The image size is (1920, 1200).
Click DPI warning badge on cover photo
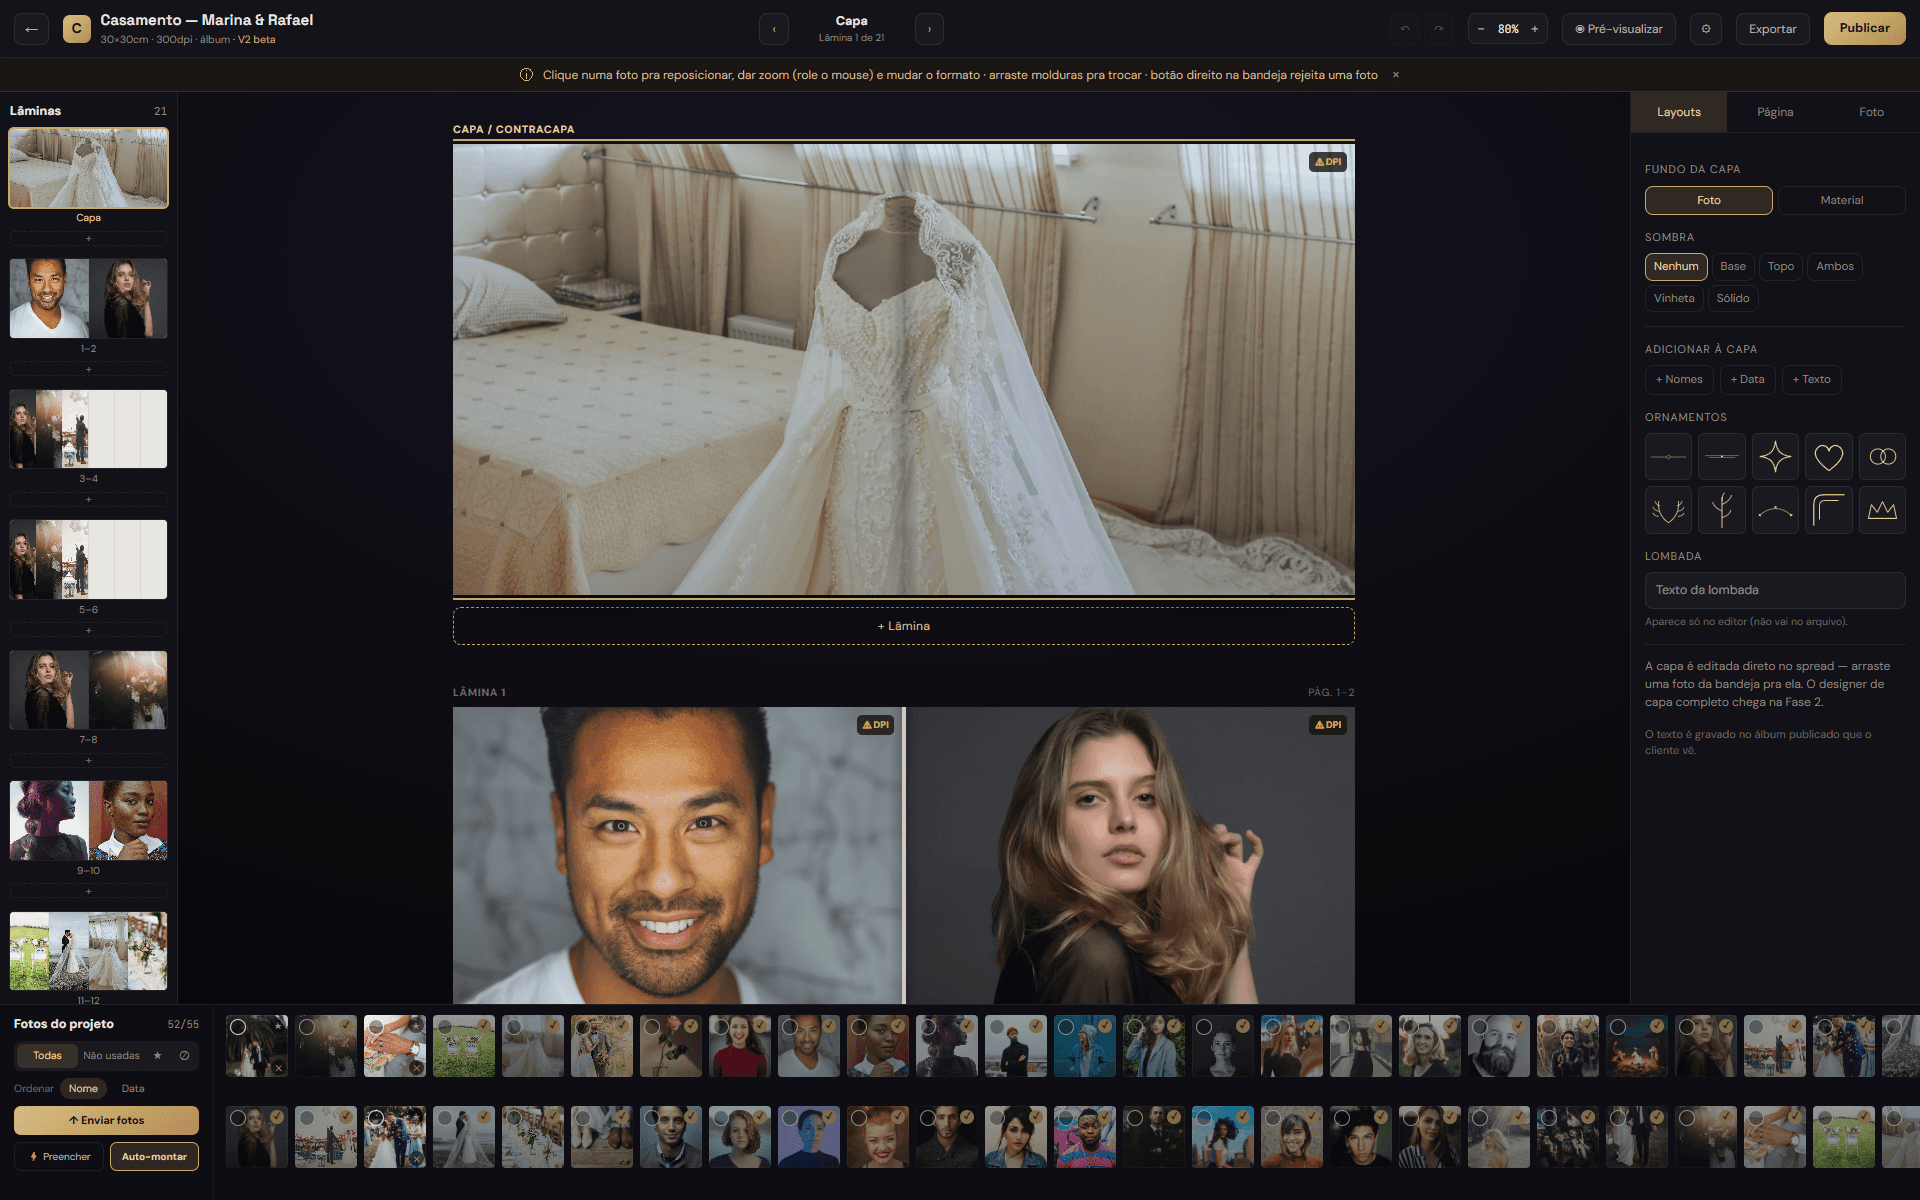[x=1328, y=162]
